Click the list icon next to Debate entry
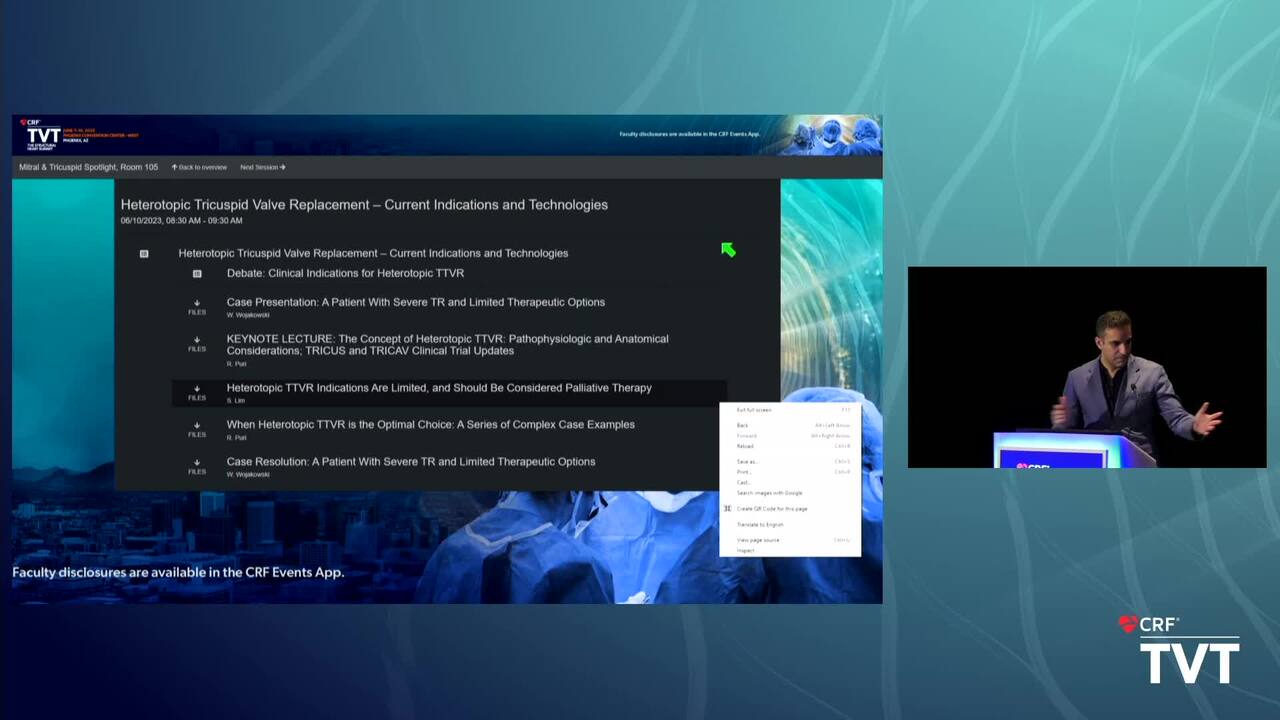This screenshot has height=720, width=1280. click(197, 273)
